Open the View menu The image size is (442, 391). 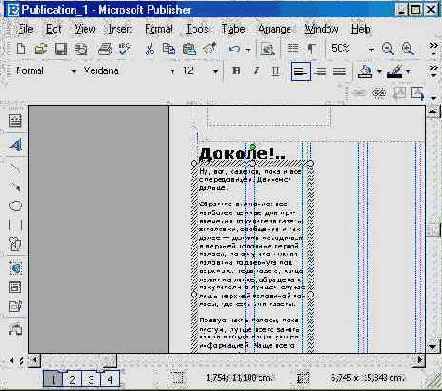(85, 29)
